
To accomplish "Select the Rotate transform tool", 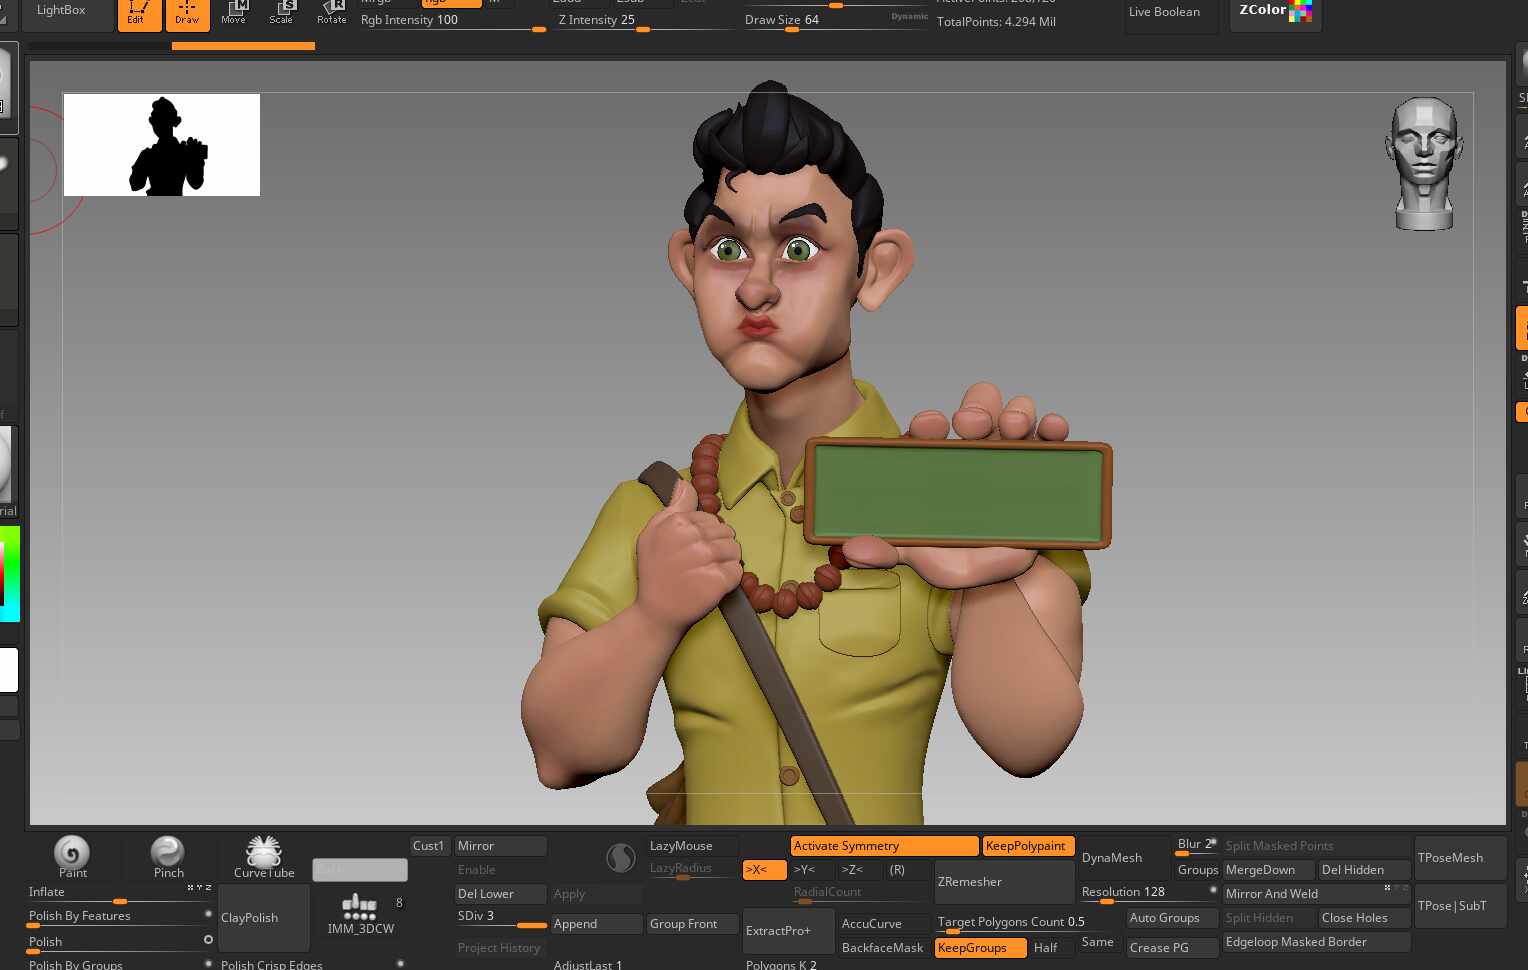I will coord(331,13).
